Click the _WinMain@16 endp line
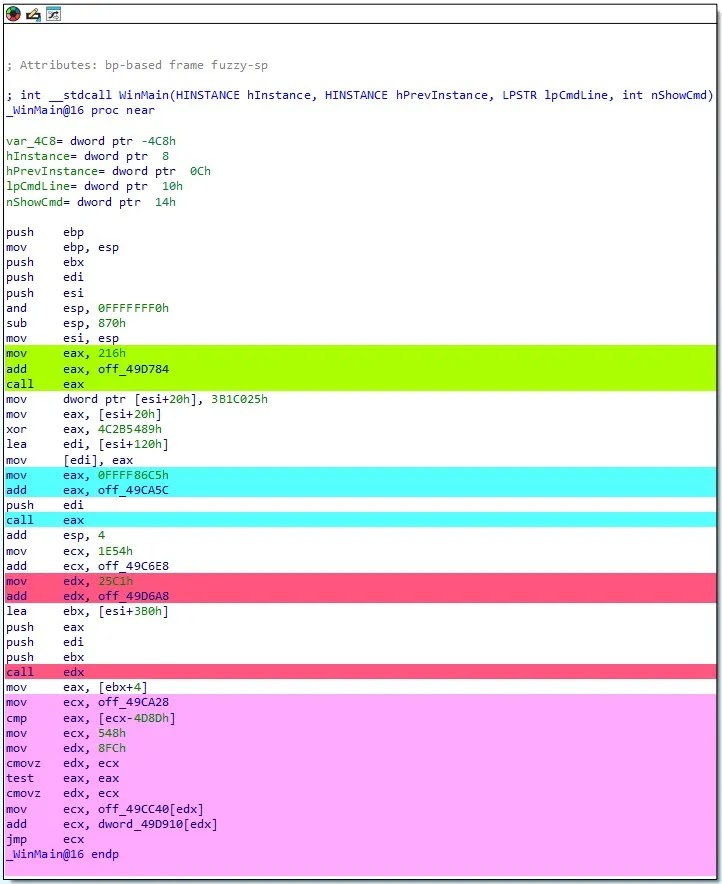The width and height of the screenshot is (722, 884). click(62, 854)
